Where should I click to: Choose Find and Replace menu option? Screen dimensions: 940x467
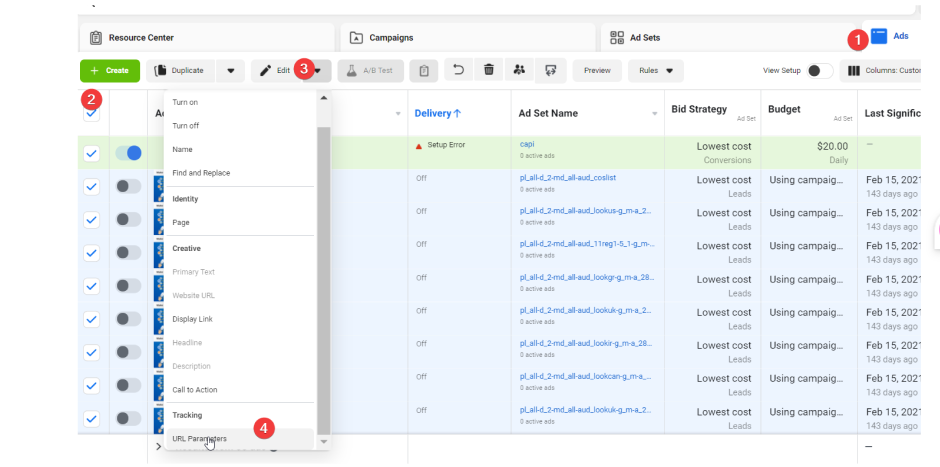click(201, 173)
